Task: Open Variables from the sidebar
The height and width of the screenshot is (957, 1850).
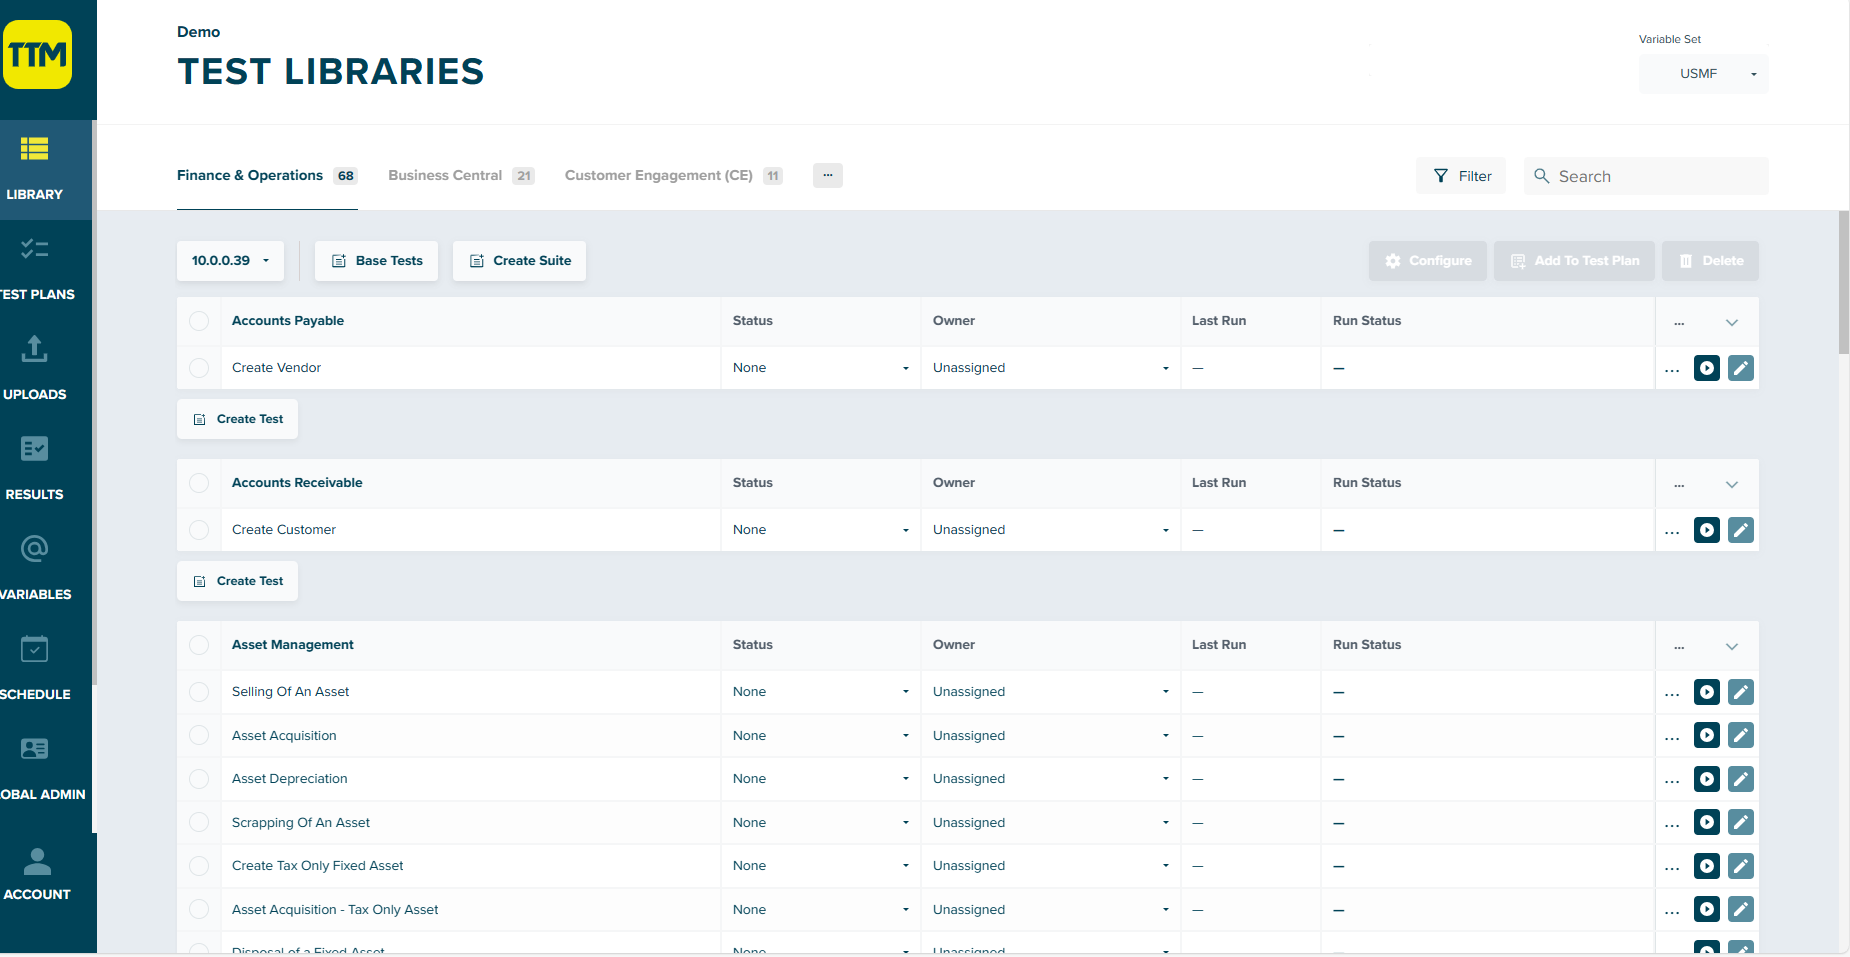Action: [33, 562]
